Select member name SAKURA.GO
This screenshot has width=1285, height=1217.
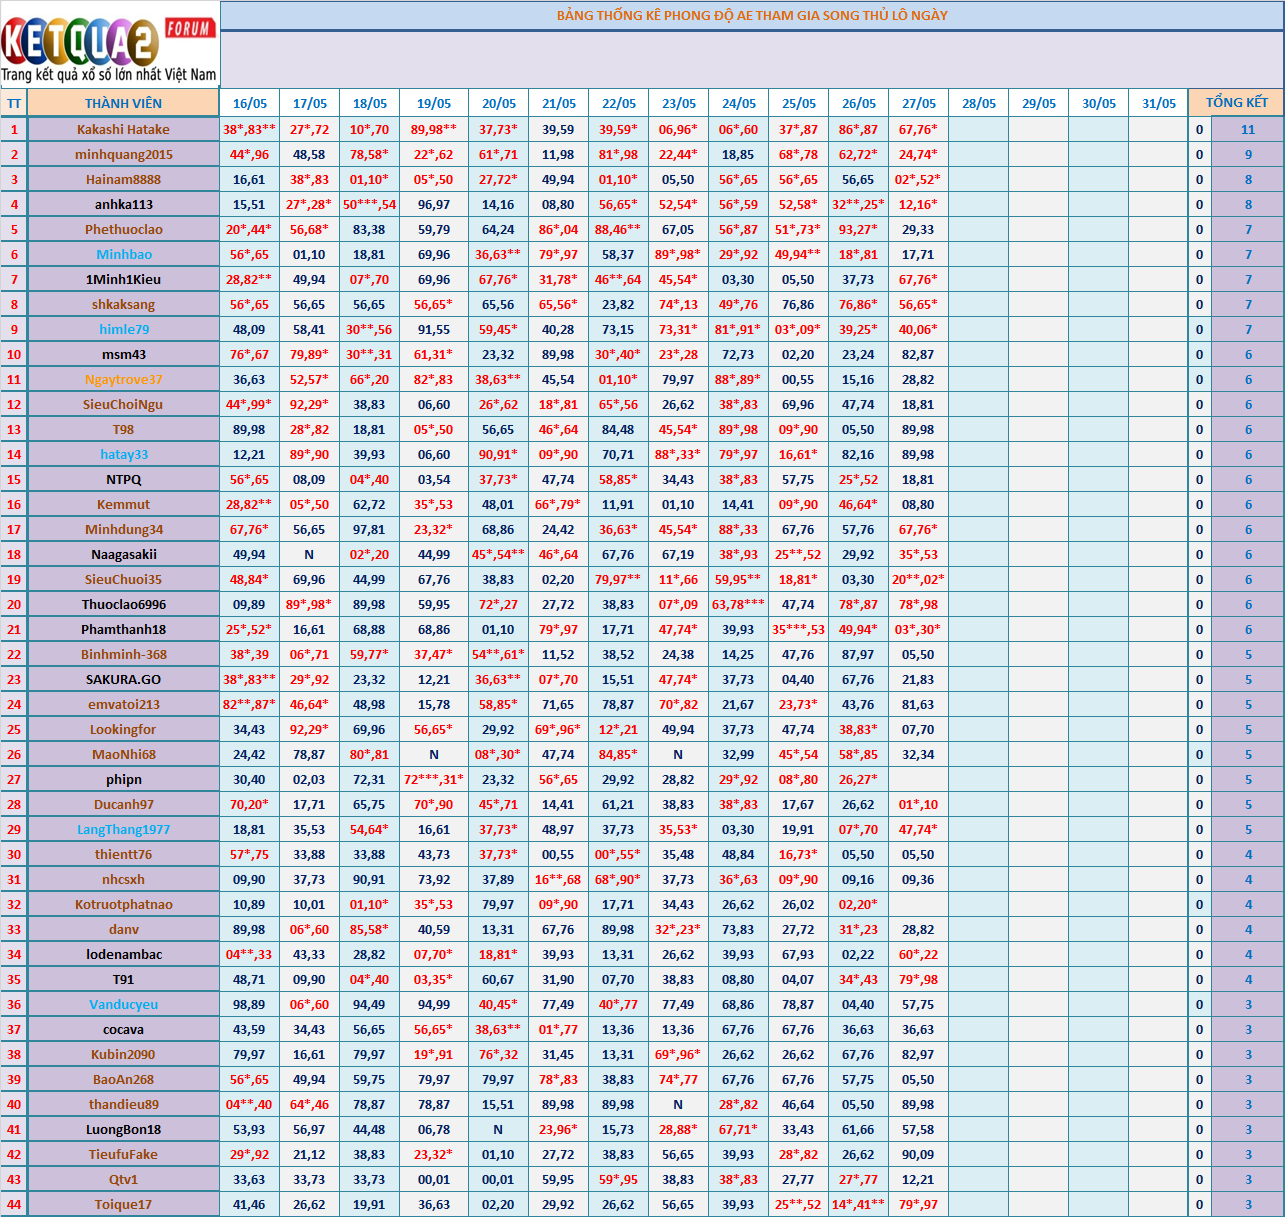point(123,679)
